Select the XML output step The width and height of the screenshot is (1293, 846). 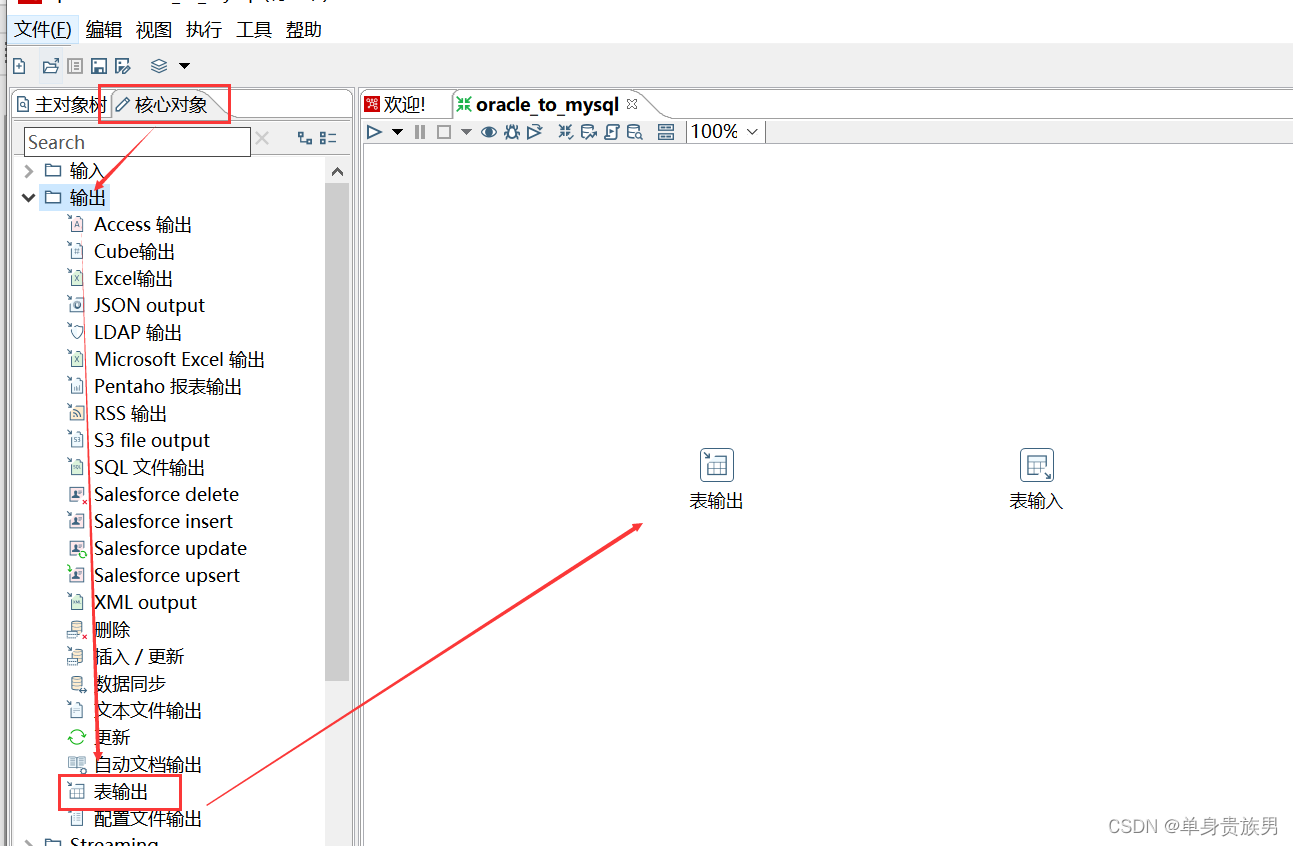145,603
